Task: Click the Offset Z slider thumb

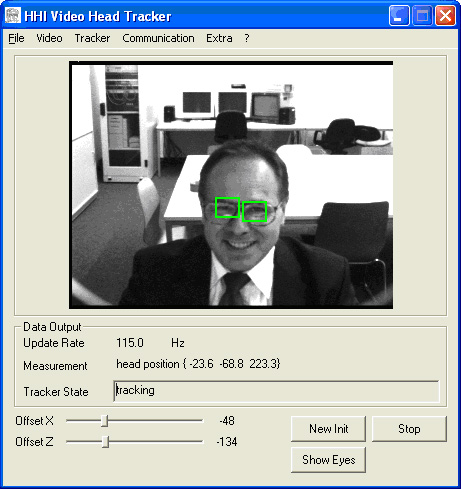Action: [105, 442]
